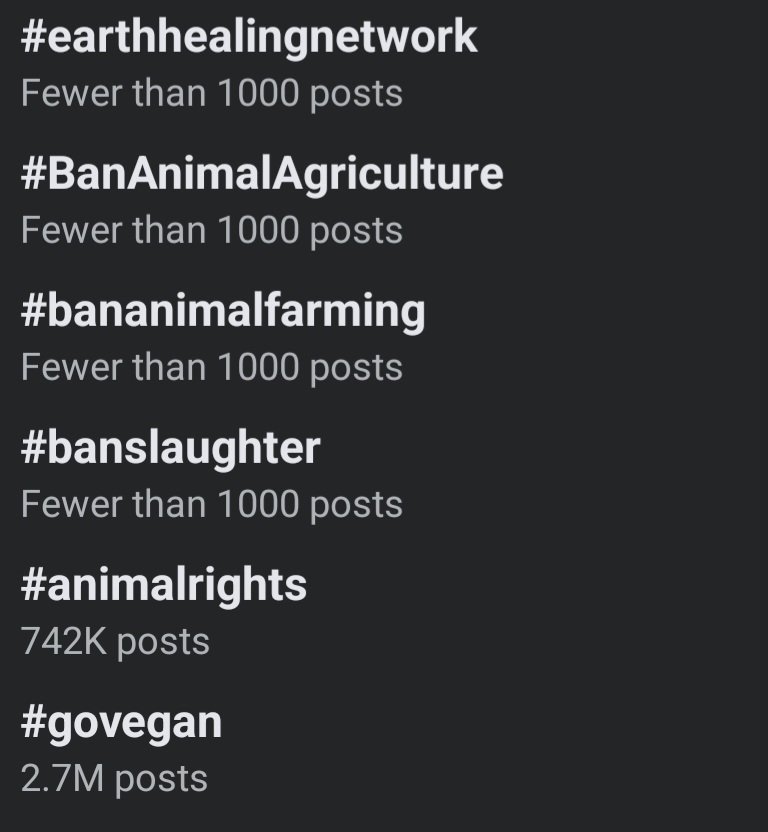Click the "742K posts" label

tap(115, 641)
